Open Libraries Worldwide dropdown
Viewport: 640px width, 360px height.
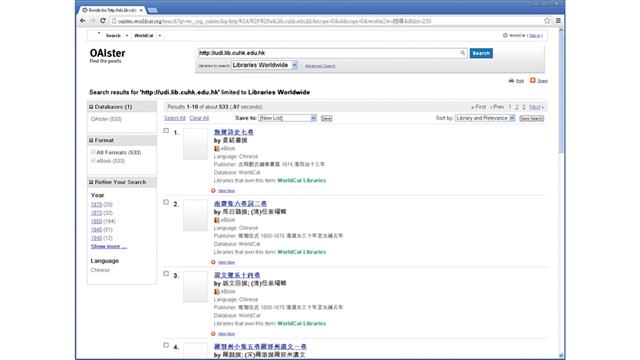point(264,65)
